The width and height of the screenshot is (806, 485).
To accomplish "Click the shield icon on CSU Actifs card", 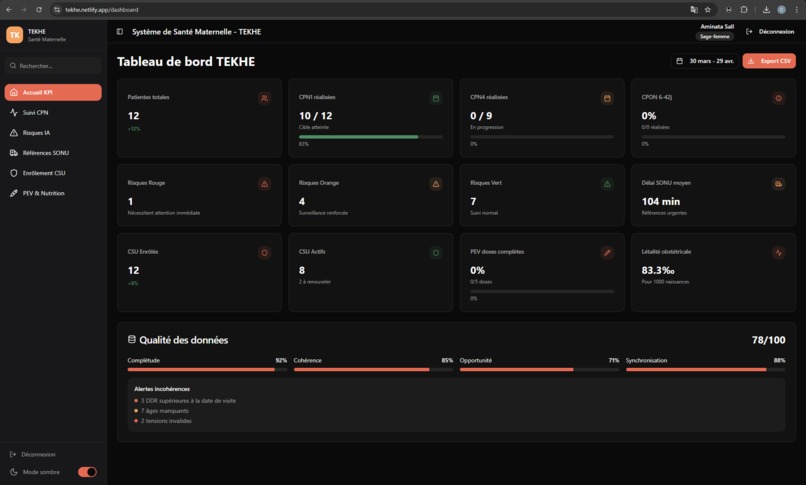I will pos(436,253).
